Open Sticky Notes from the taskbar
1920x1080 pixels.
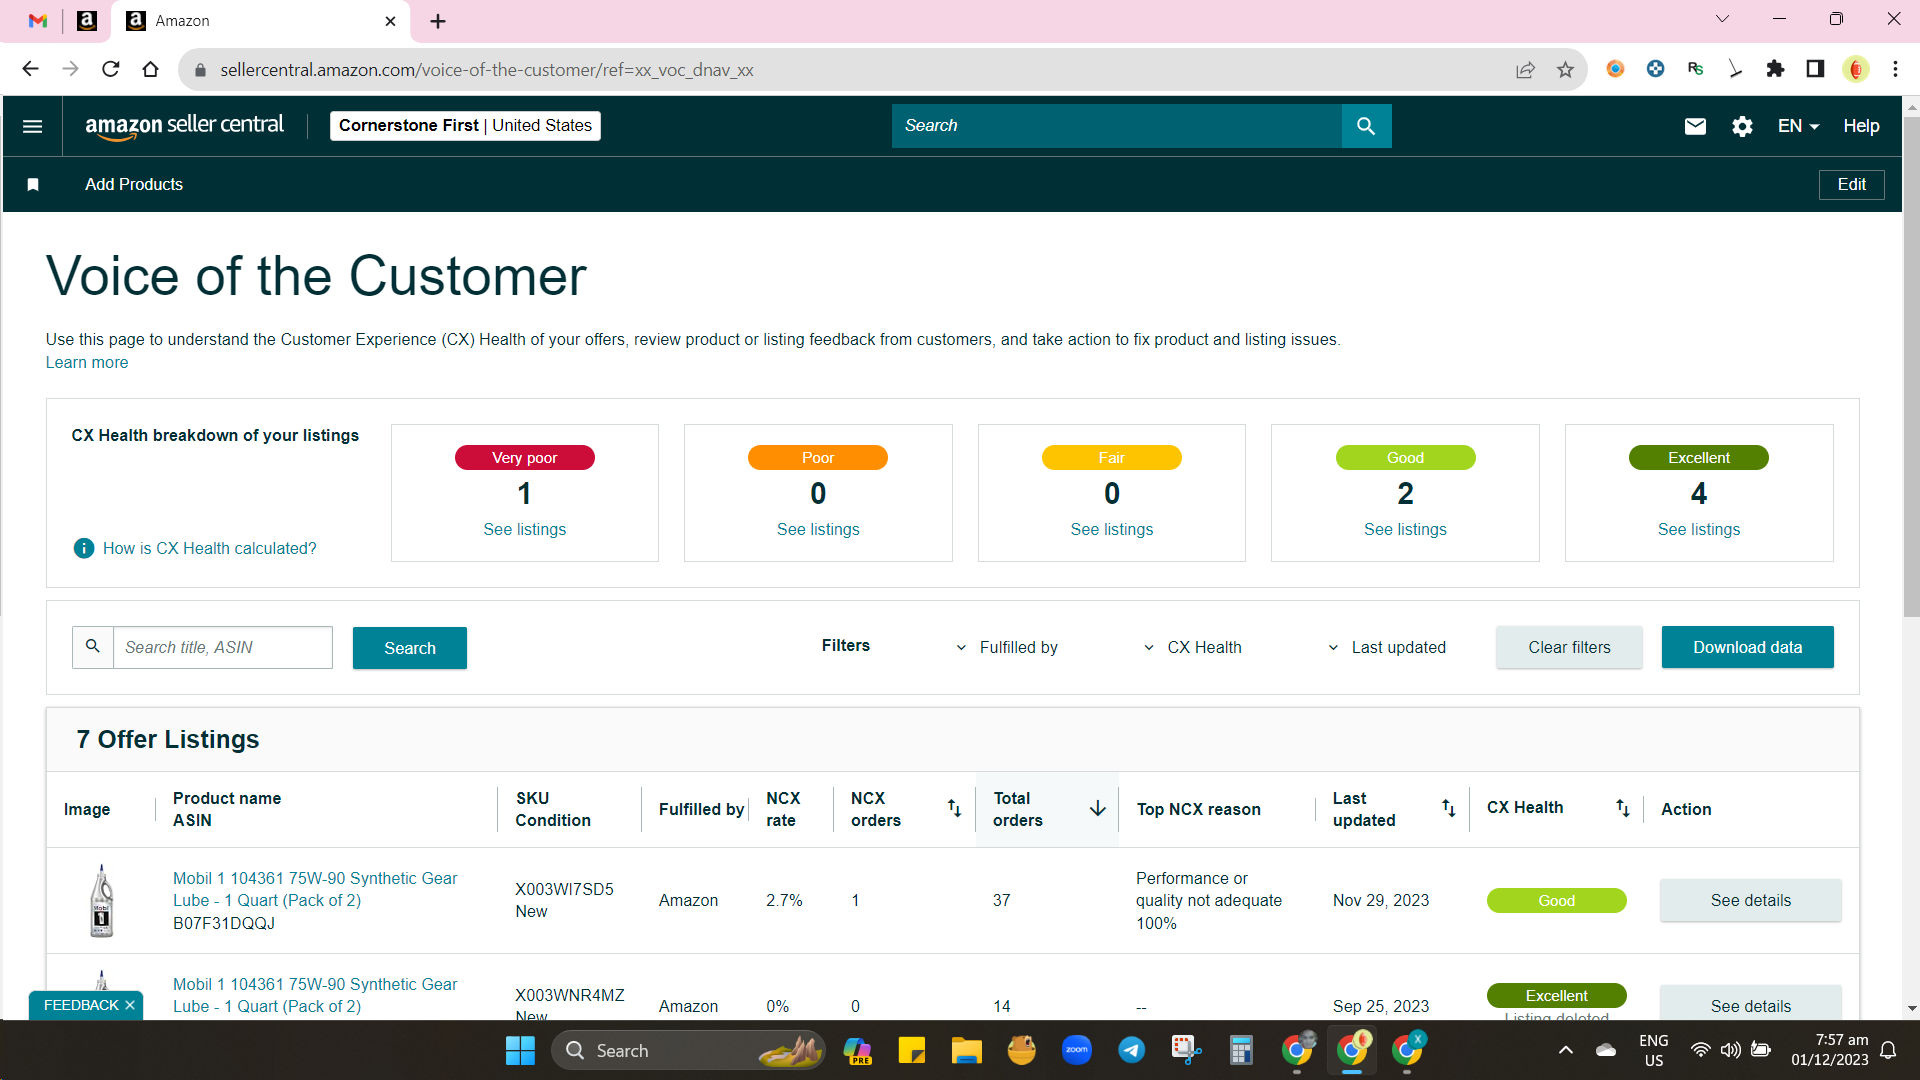click(911, 1050)
